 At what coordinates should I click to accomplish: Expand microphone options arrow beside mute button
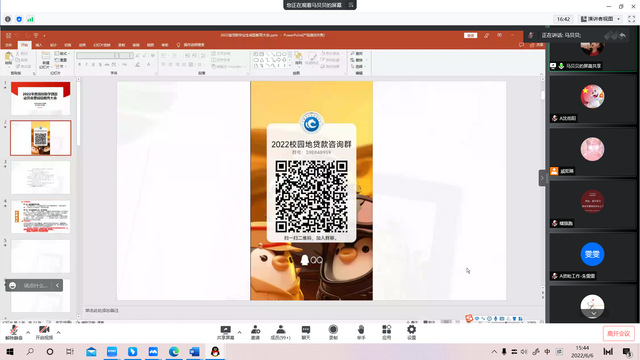(28, 332)
